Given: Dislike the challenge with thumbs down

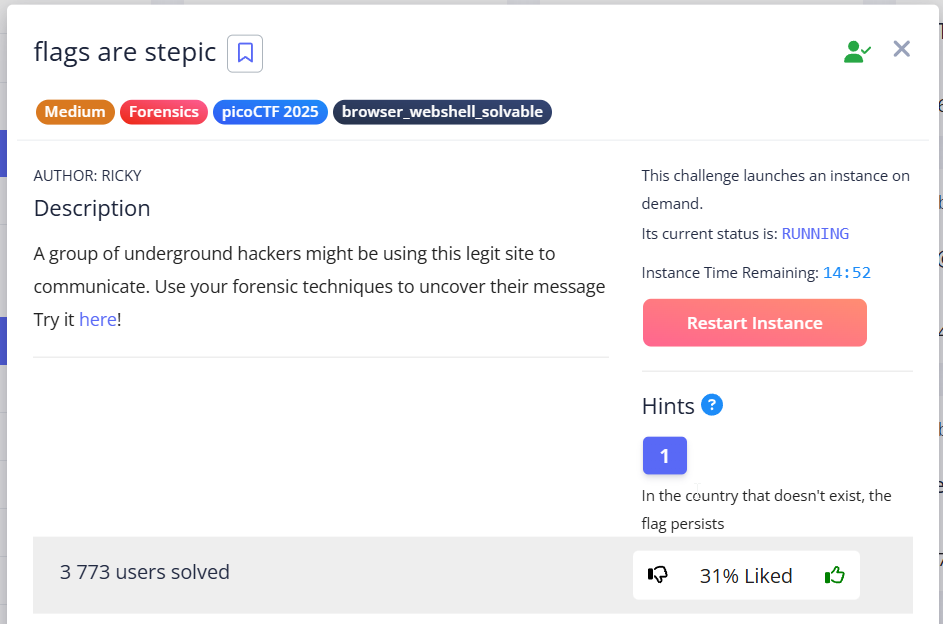Looking at the screenshot, I should [x=658, y=575].
